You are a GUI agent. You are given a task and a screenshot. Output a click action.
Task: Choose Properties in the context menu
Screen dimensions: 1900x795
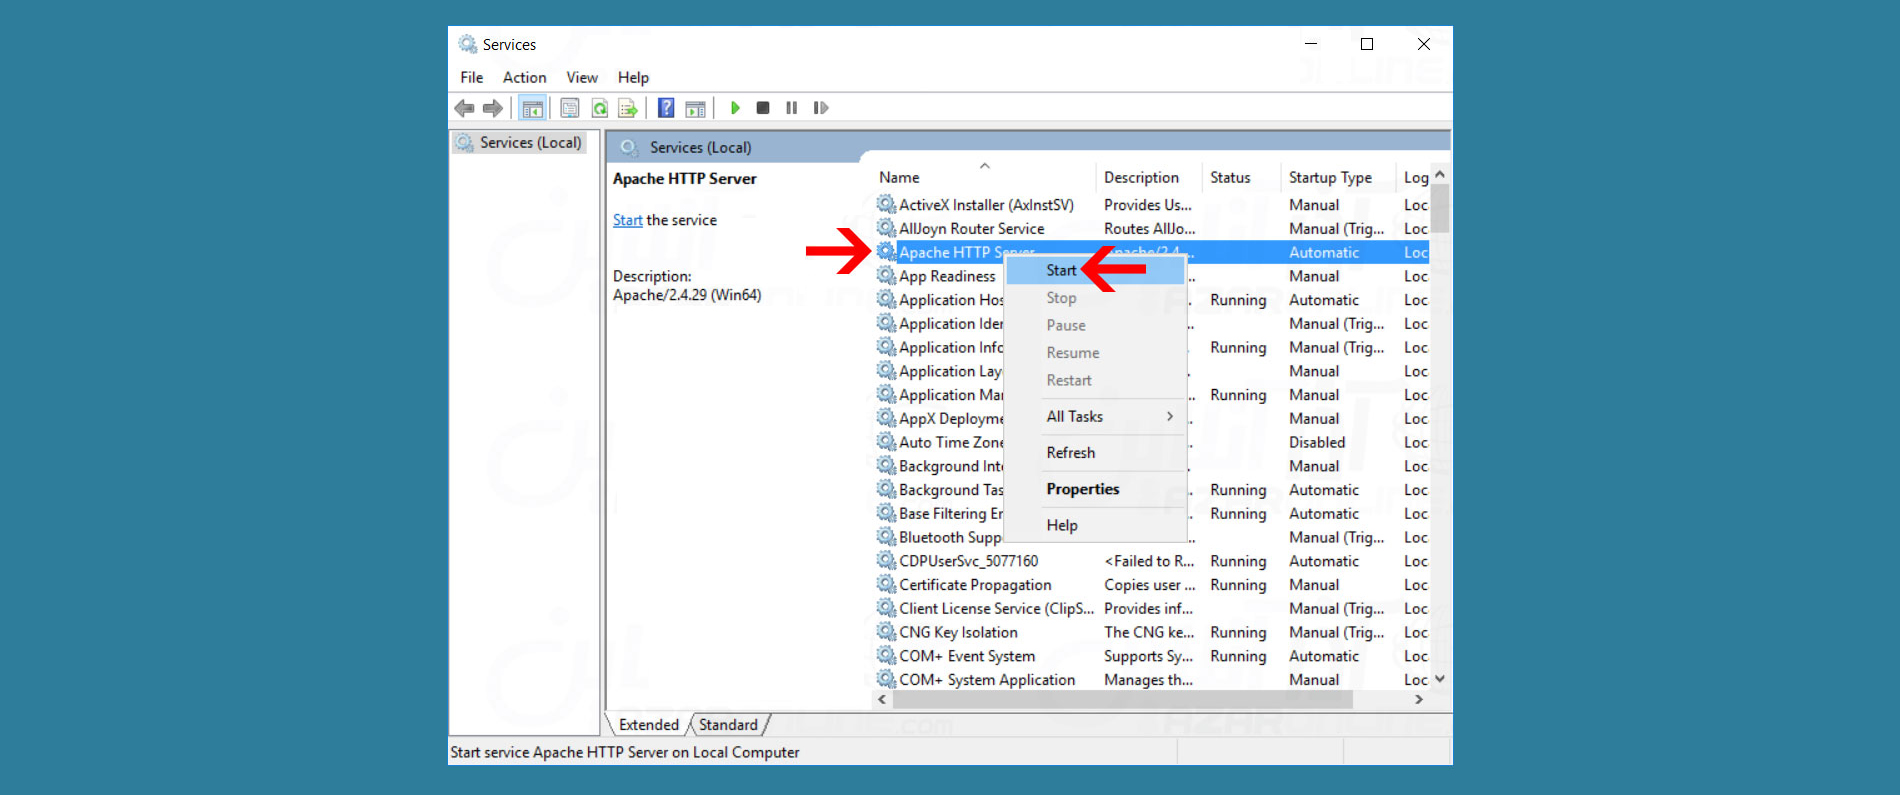point(1095,489)
